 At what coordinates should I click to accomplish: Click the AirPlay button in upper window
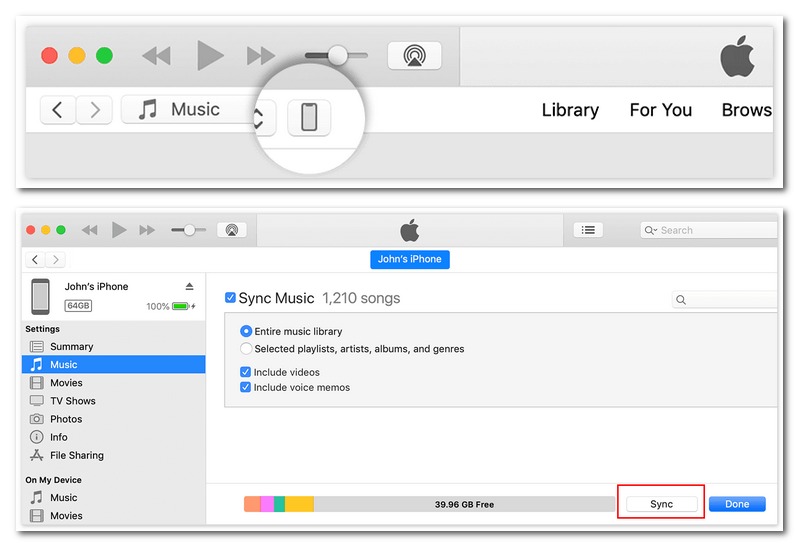pyautogui.click(x=414, y=55)
